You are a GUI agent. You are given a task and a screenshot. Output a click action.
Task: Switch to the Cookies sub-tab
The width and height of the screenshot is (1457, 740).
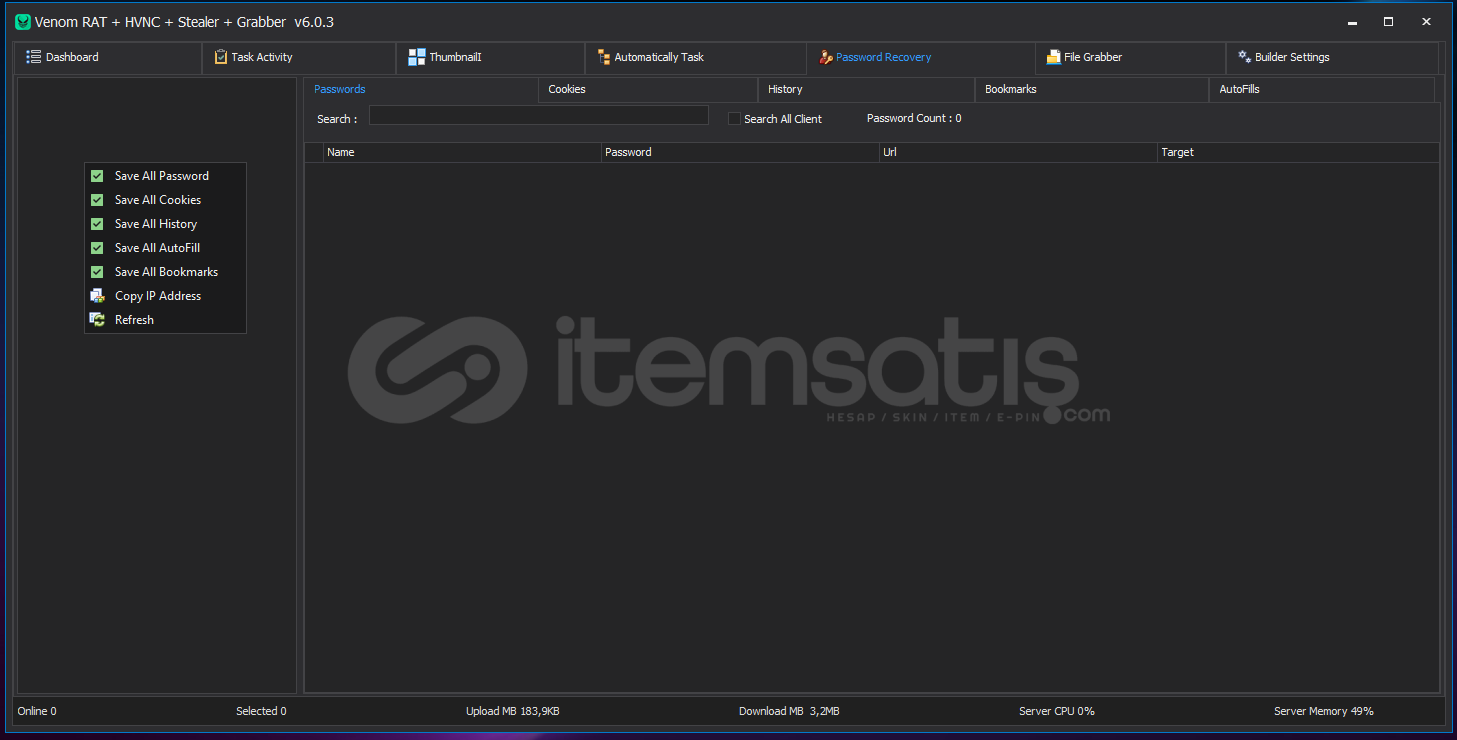(648, 90)
